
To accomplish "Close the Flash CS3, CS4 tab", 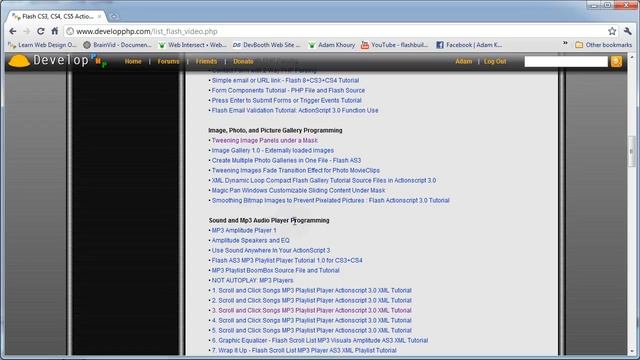I will (x=99, y=16).
